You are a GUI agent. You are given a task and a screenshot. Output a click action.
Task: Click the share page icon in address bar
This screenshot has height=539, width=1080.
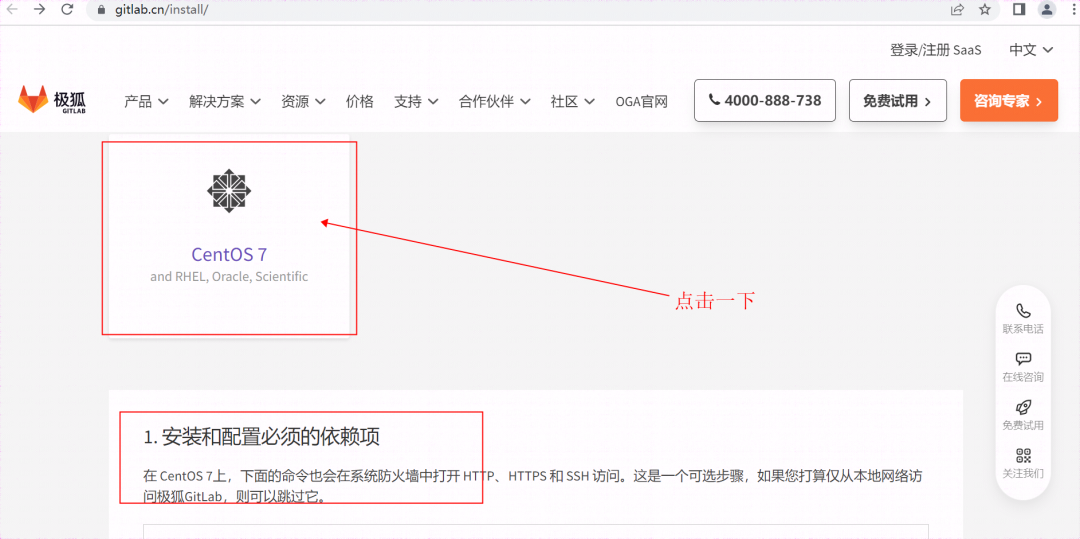click(957, 10)
